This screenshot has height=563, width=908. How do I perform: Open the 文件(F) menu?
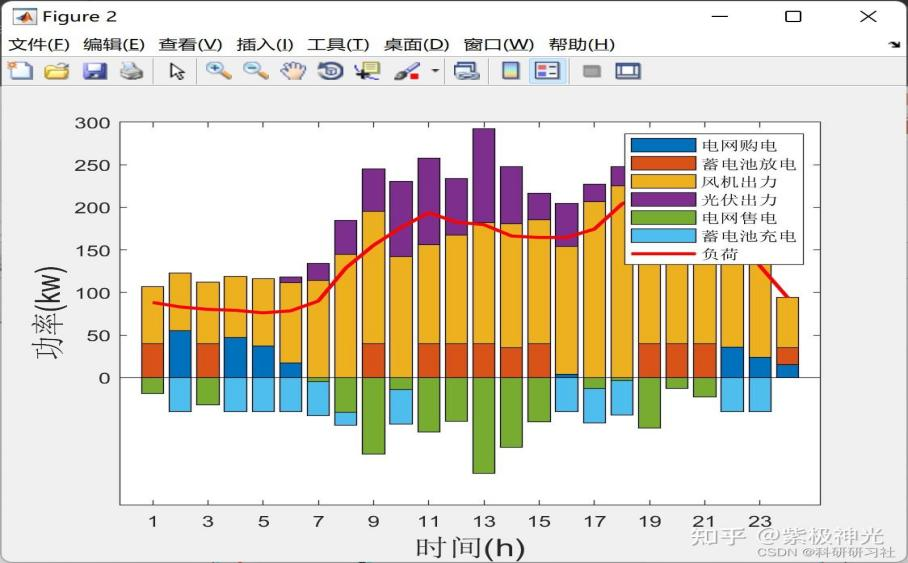pyautogui.click(x=39, y=44)
